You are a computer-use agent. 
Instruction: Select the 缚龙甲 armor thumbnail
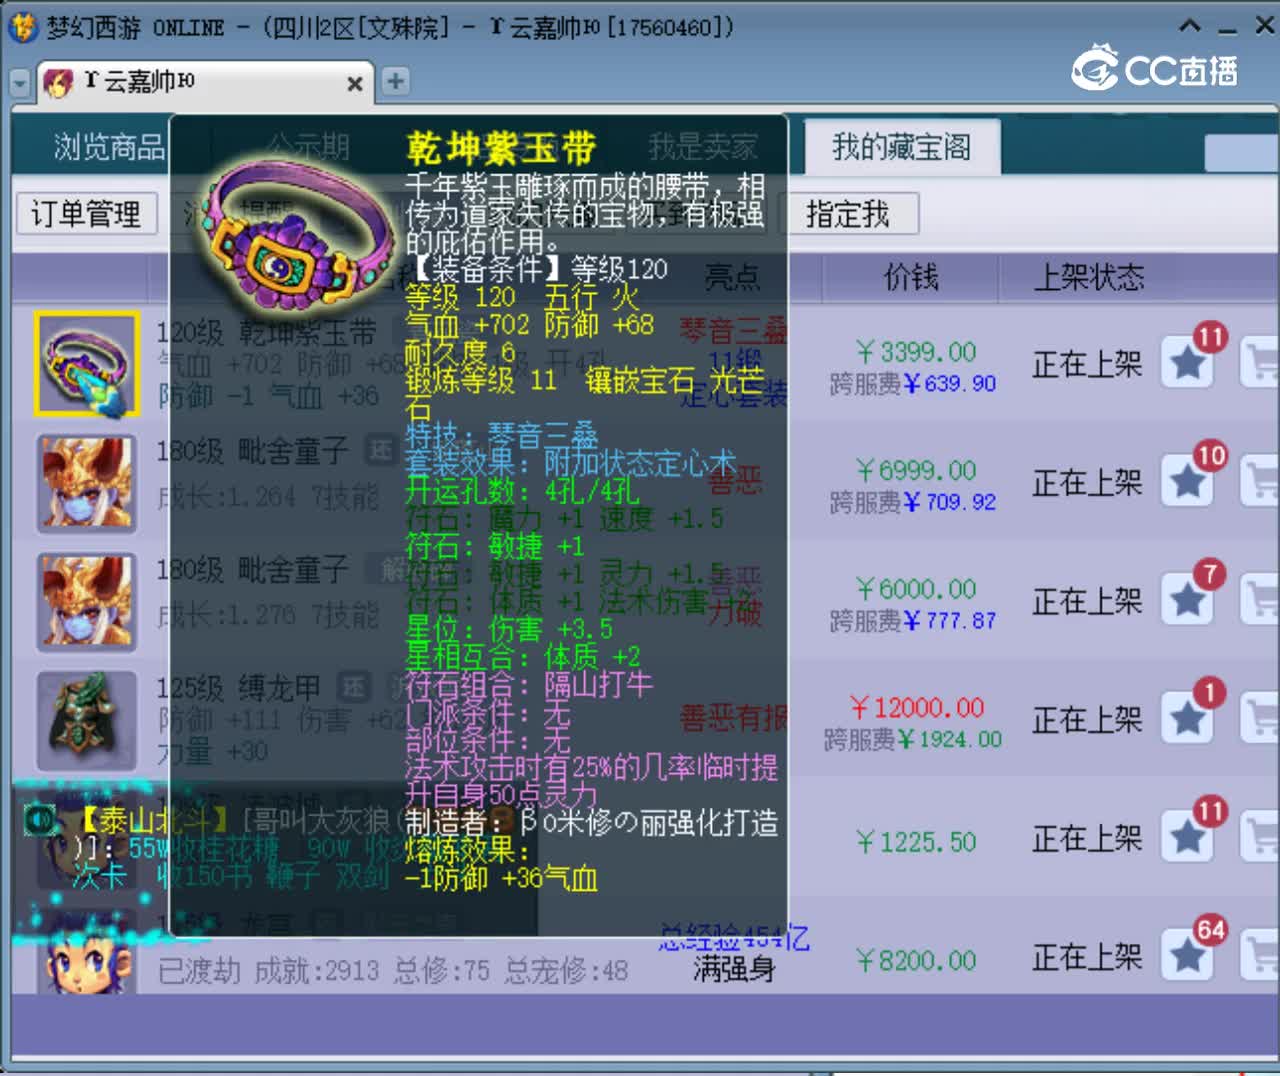click(x=86, y=720)
